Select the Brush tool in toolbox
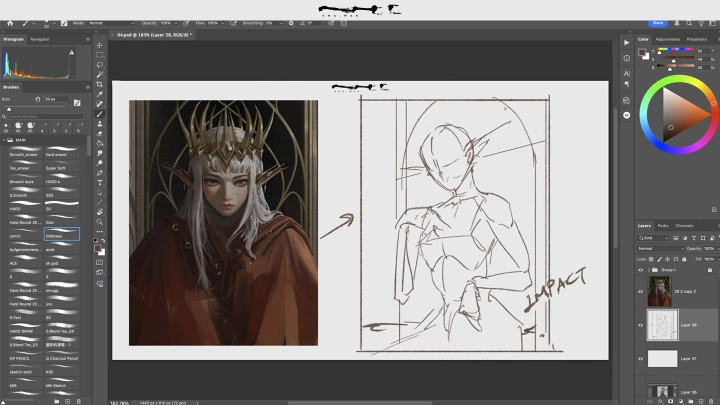The image size is (720, 405). 100,114
